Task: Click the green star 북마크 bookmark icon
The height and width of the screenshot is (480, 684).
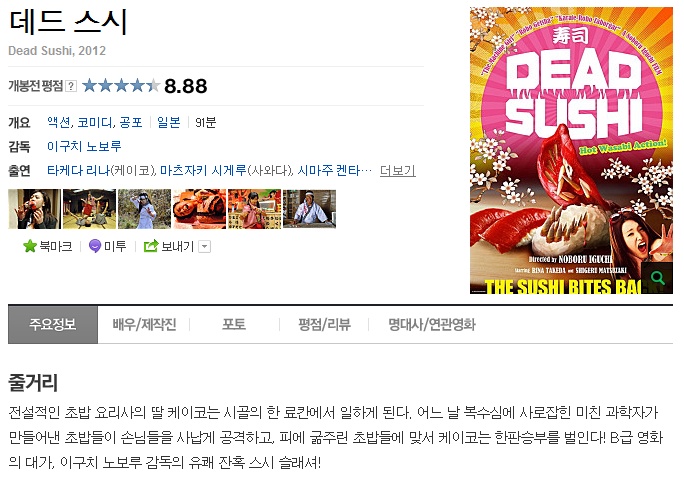Action: 30,246
